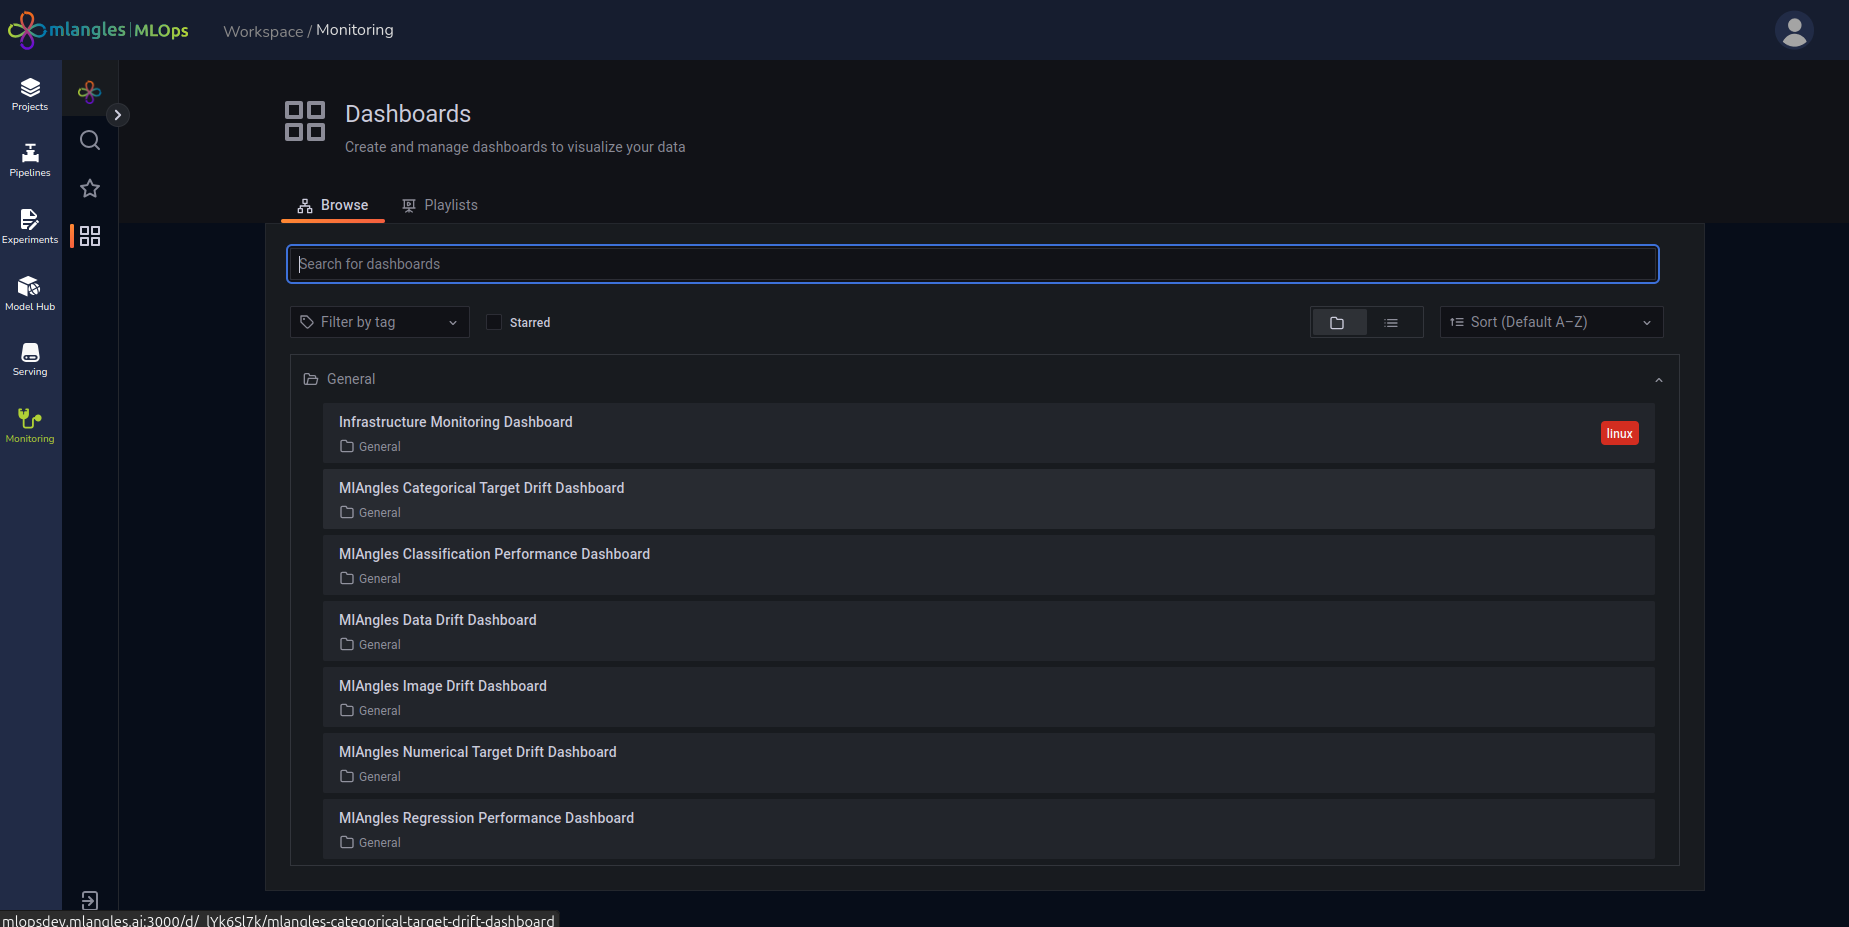The width and height of the screenshot is (1849, 927).
Task: Click the user profile avatar
Action: coord(1794,30)
